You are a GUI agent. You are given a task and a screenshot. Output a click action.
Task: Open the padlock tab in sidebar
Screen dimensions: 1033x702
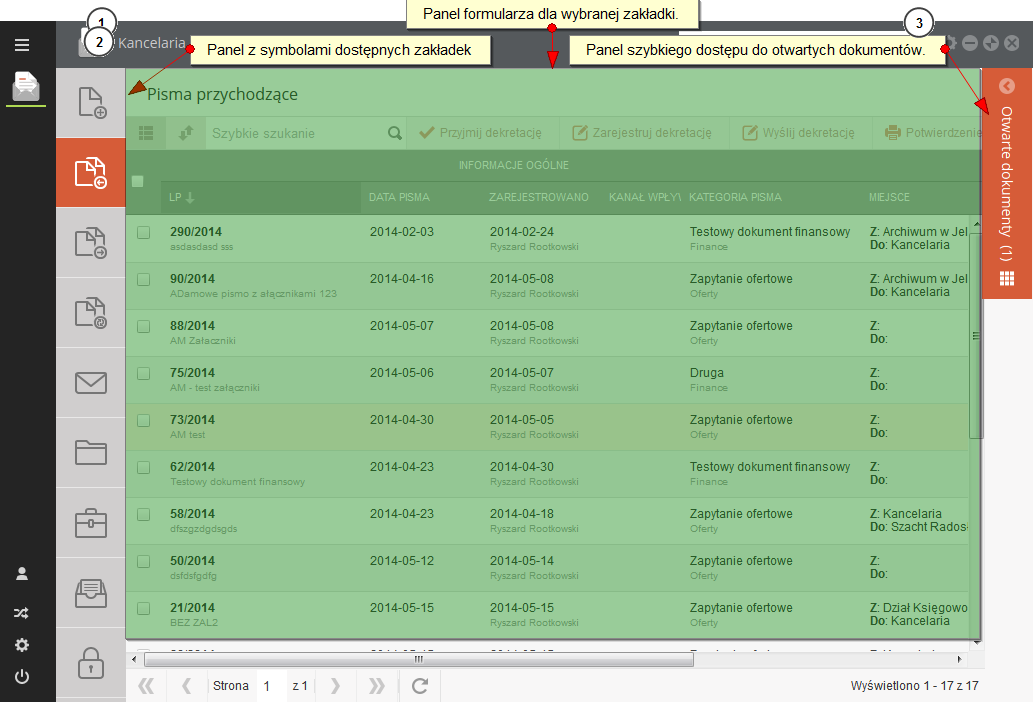point(91,662)
